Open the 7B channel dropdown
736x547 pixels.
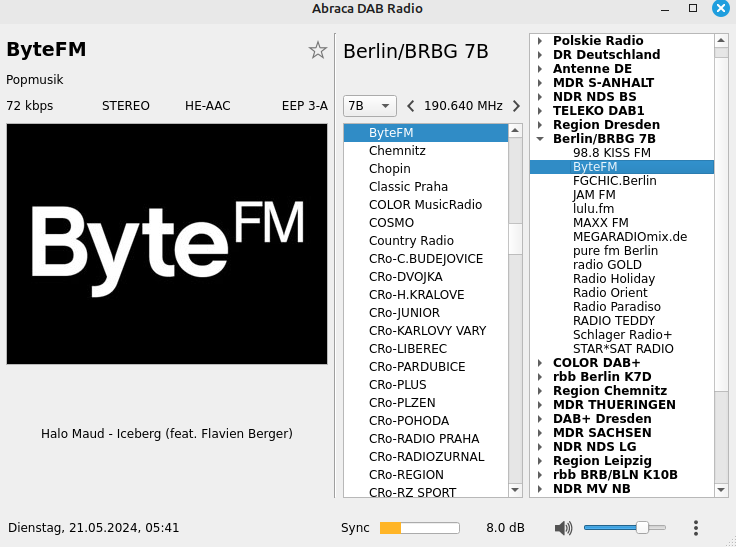369,106
